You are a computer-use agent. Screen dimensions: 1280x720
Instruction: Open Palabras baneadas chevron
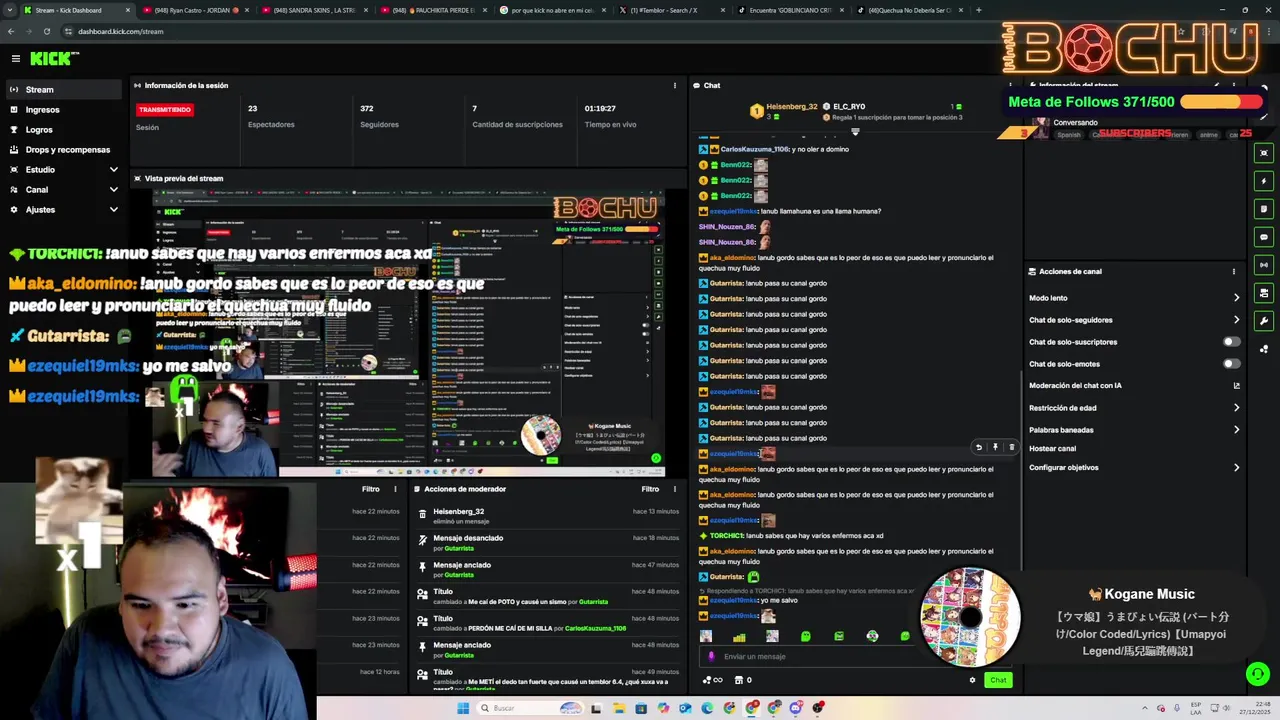(x=1236, y=430)
